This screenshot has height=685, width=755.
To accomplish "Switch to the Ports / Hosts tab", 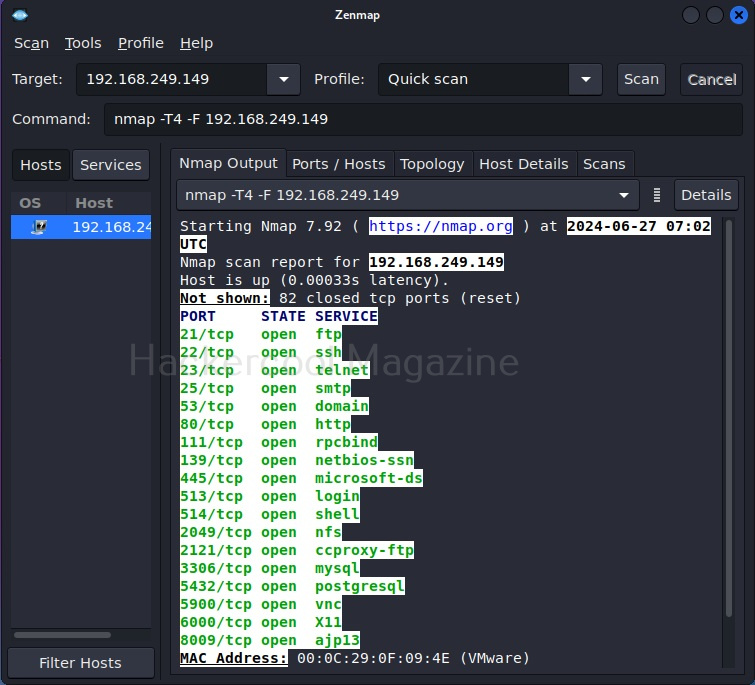I will (339, 164).
